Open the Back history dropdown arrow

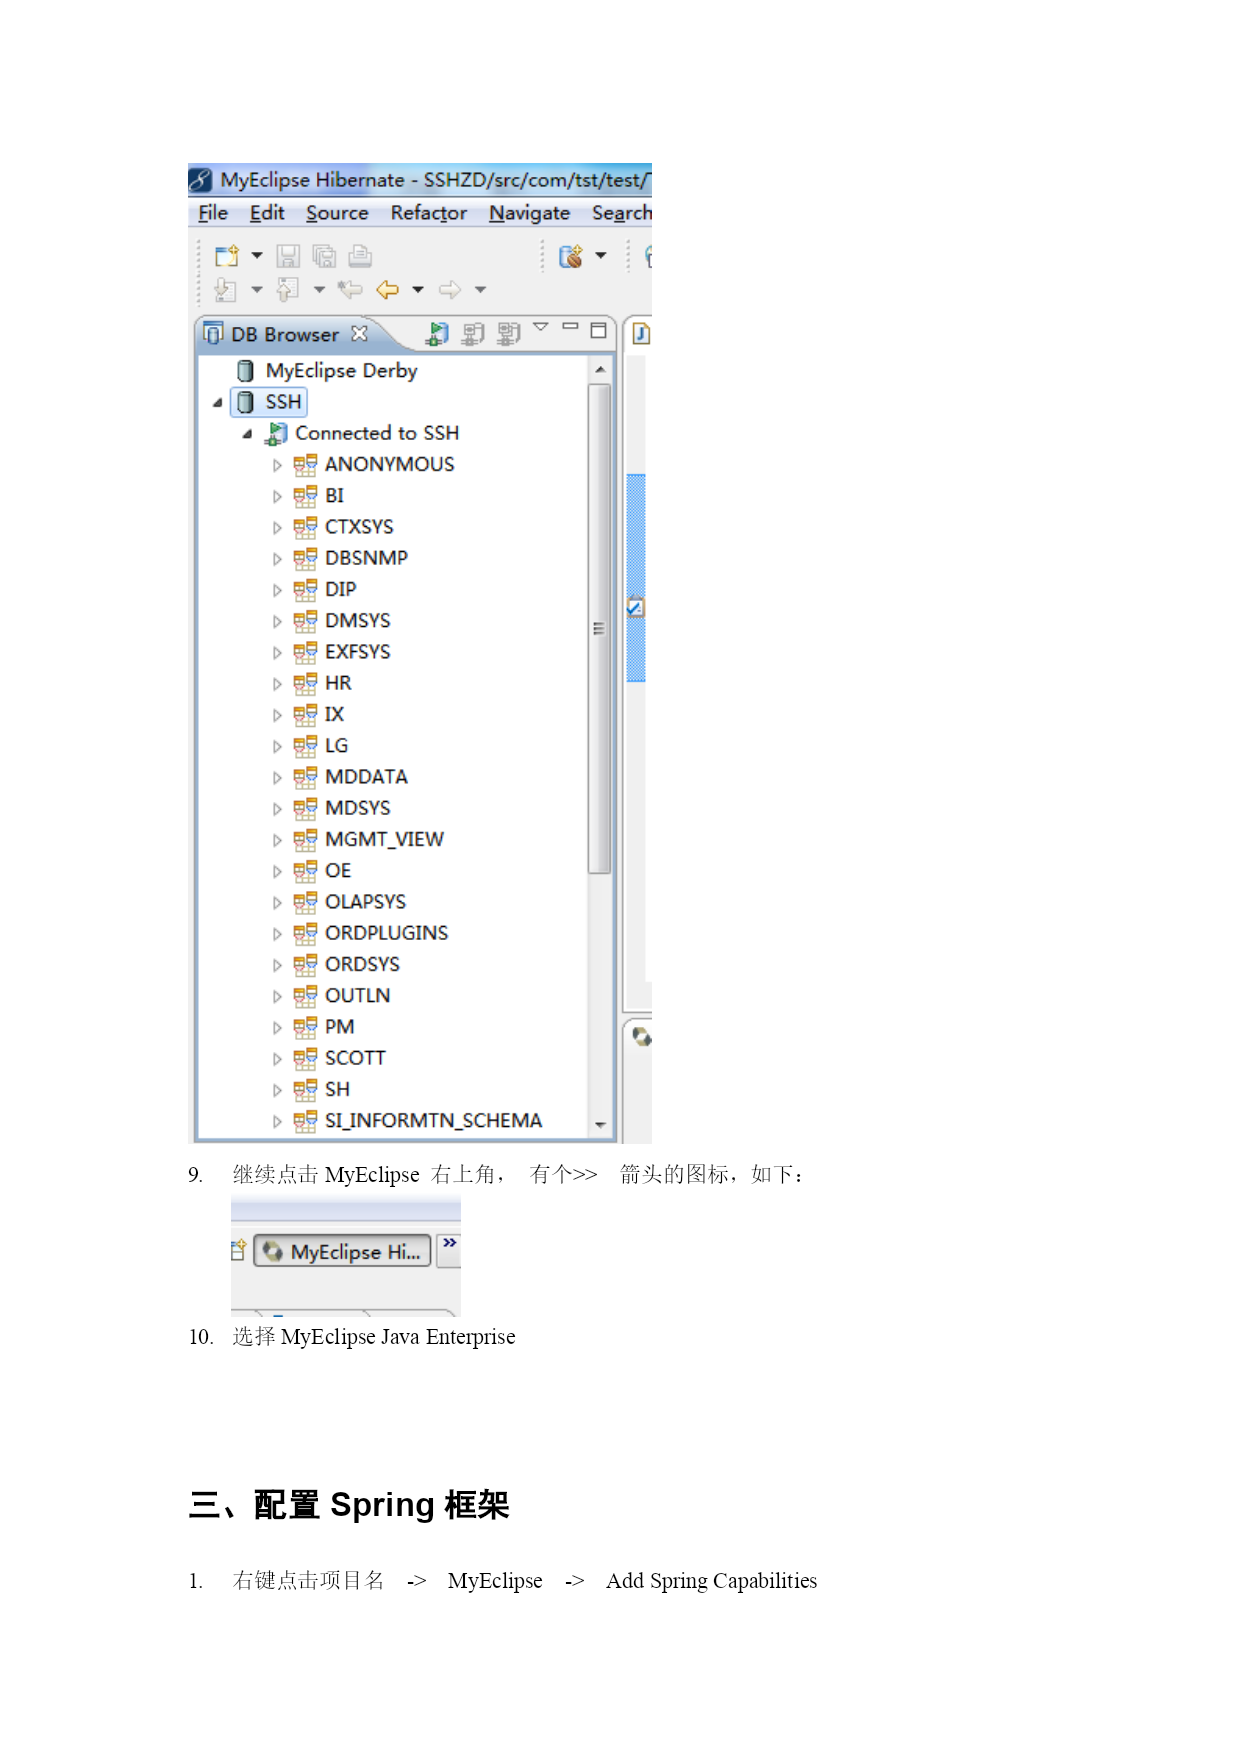418,290
